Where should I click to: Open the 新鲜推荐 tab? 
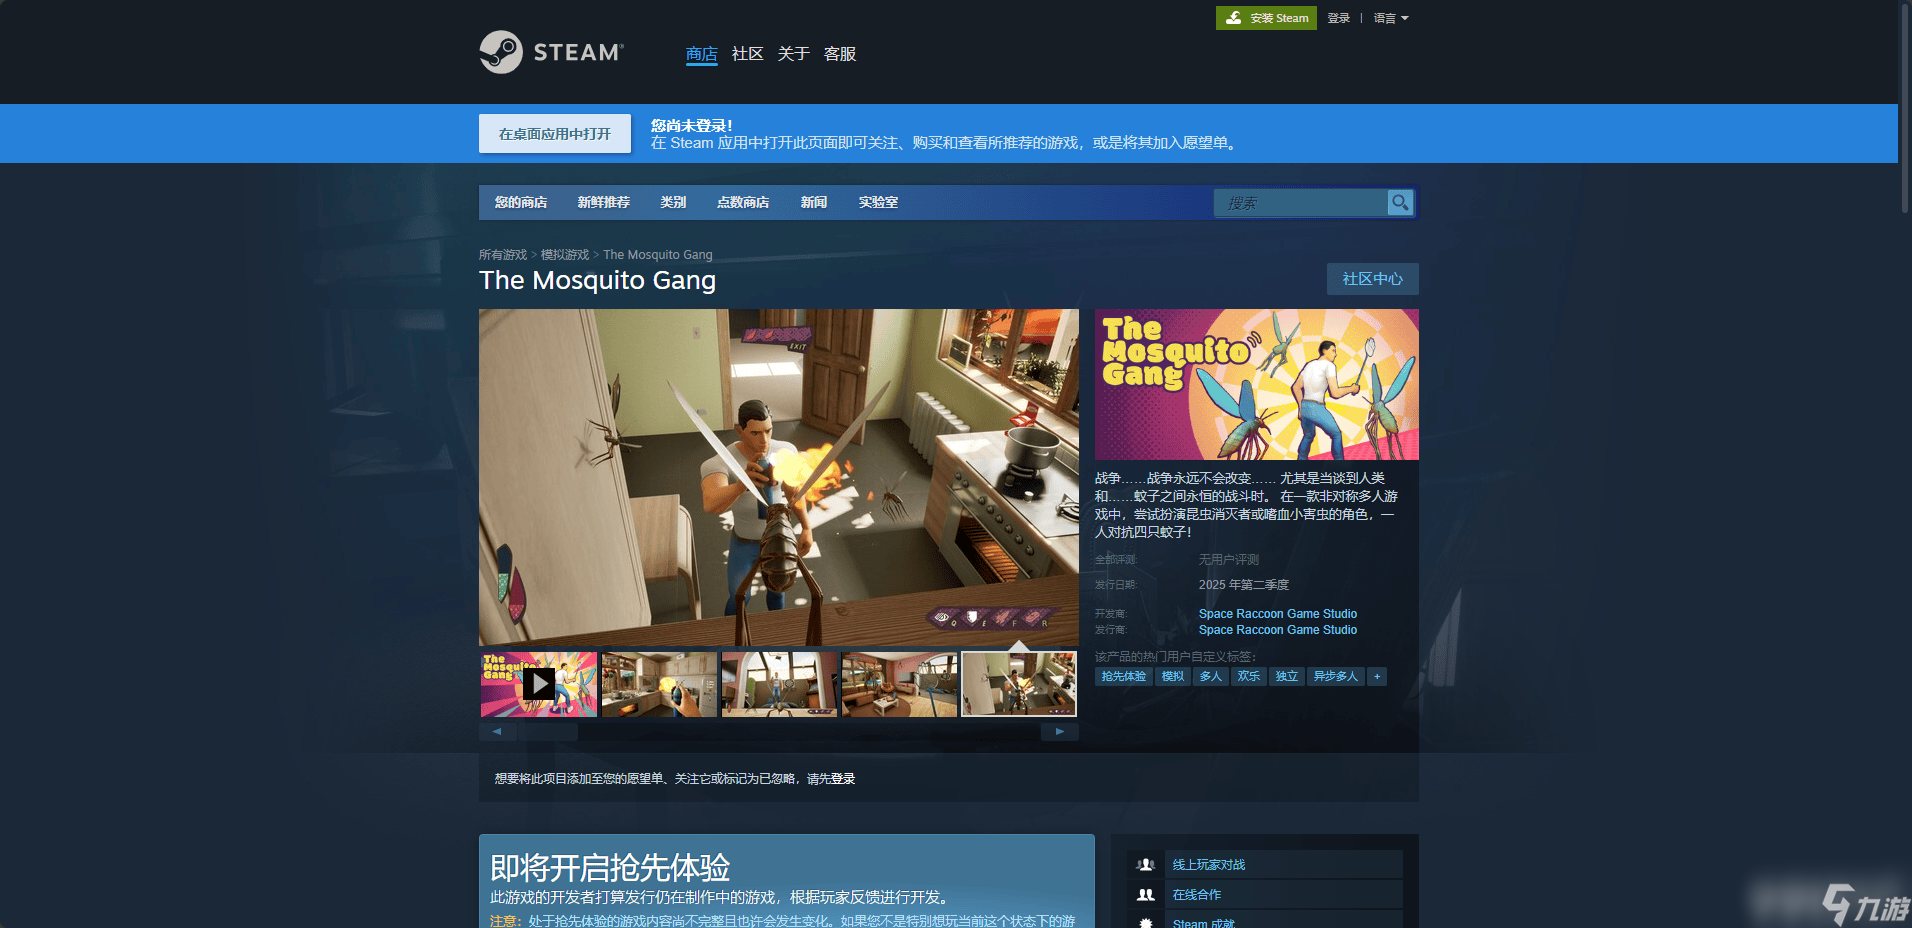(604, 203)
